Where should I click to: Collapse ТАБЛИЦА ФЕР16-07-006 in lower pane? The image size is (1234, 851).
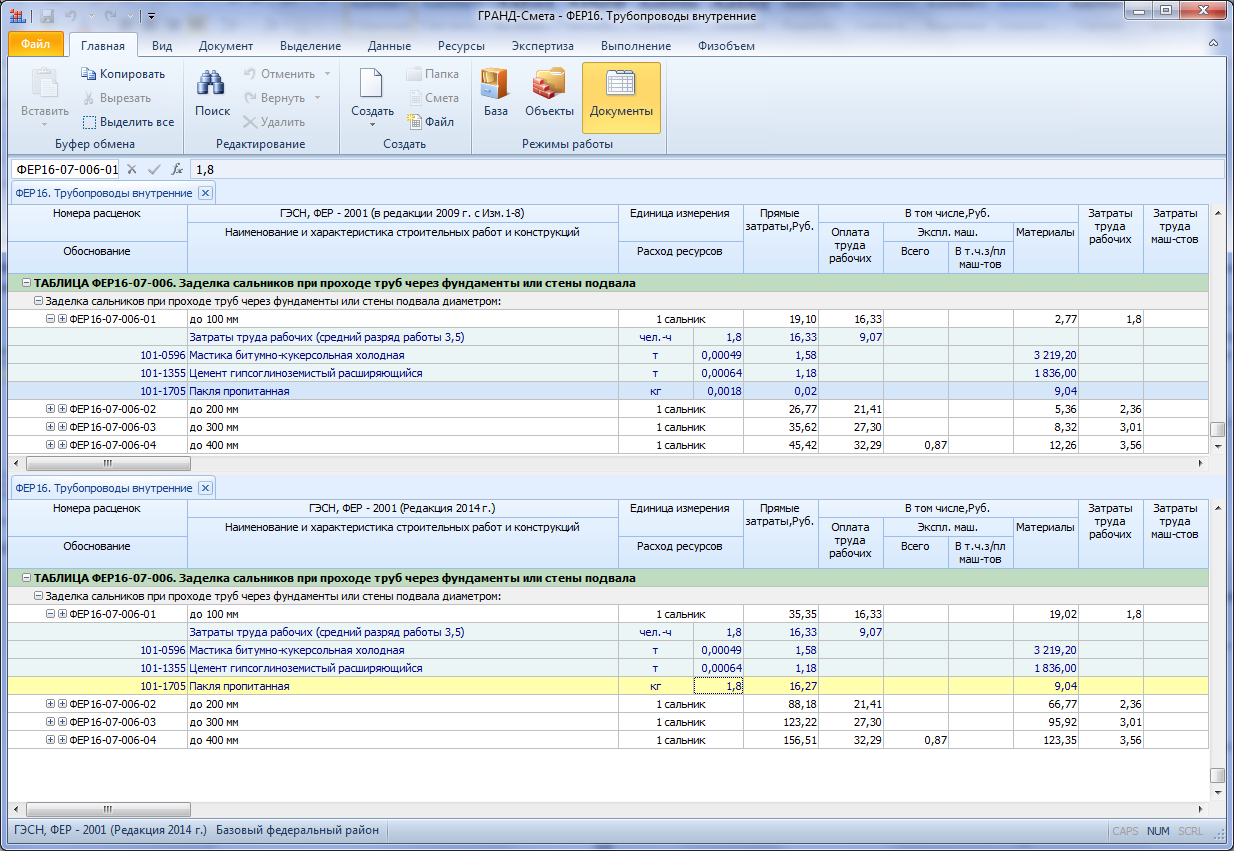coord(27,578)
